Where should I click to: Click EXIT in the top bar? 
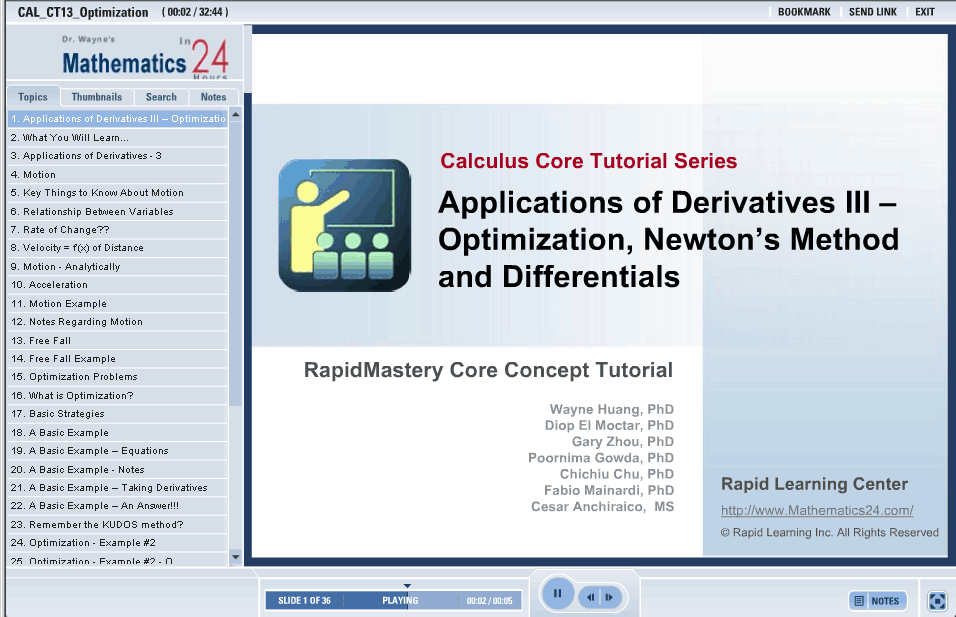924,12
